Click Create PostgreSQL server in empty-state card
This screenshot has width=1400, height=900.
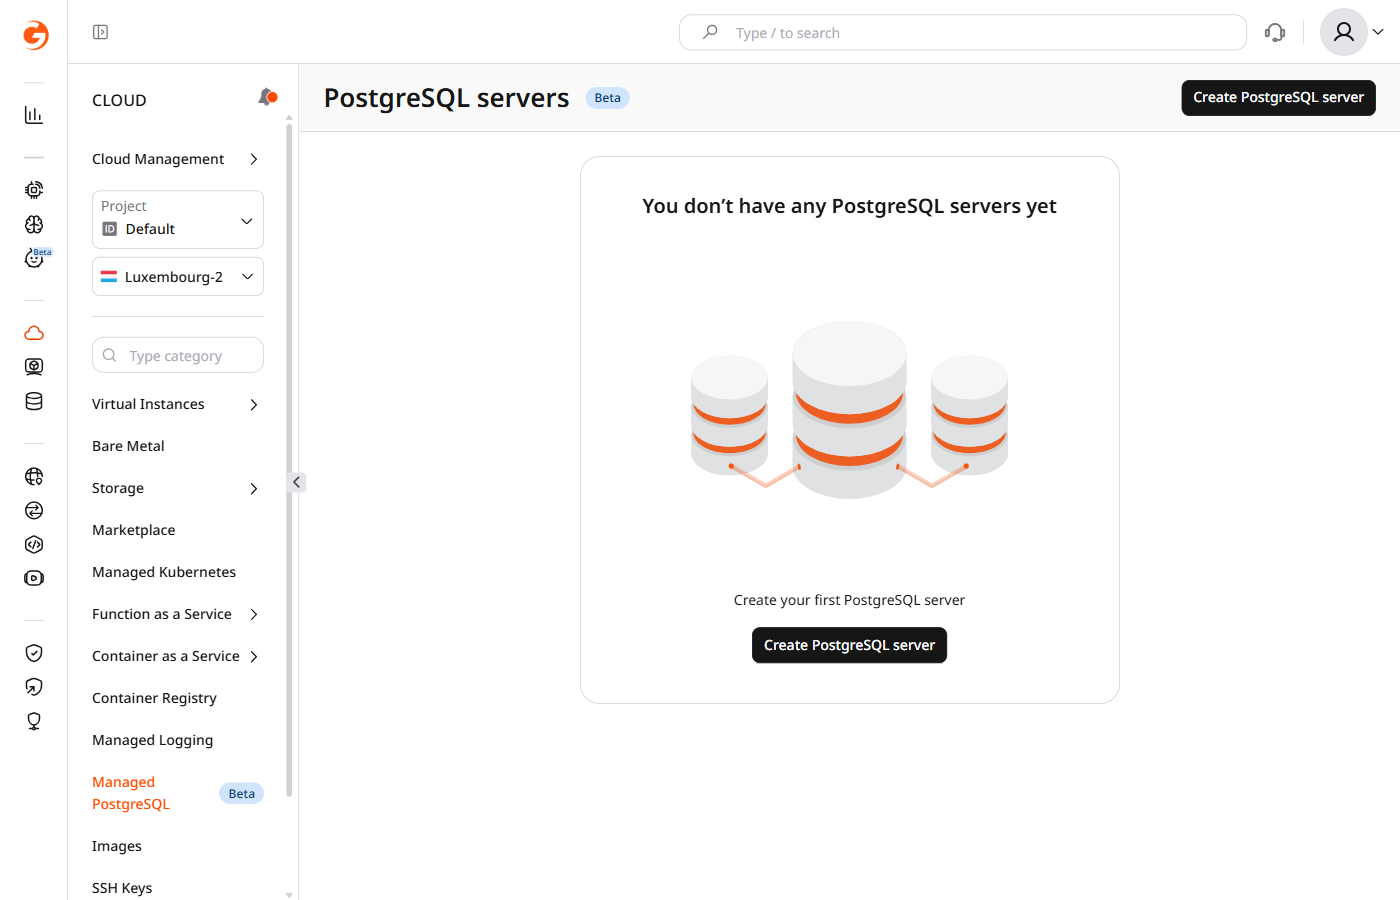click(849, 645)
